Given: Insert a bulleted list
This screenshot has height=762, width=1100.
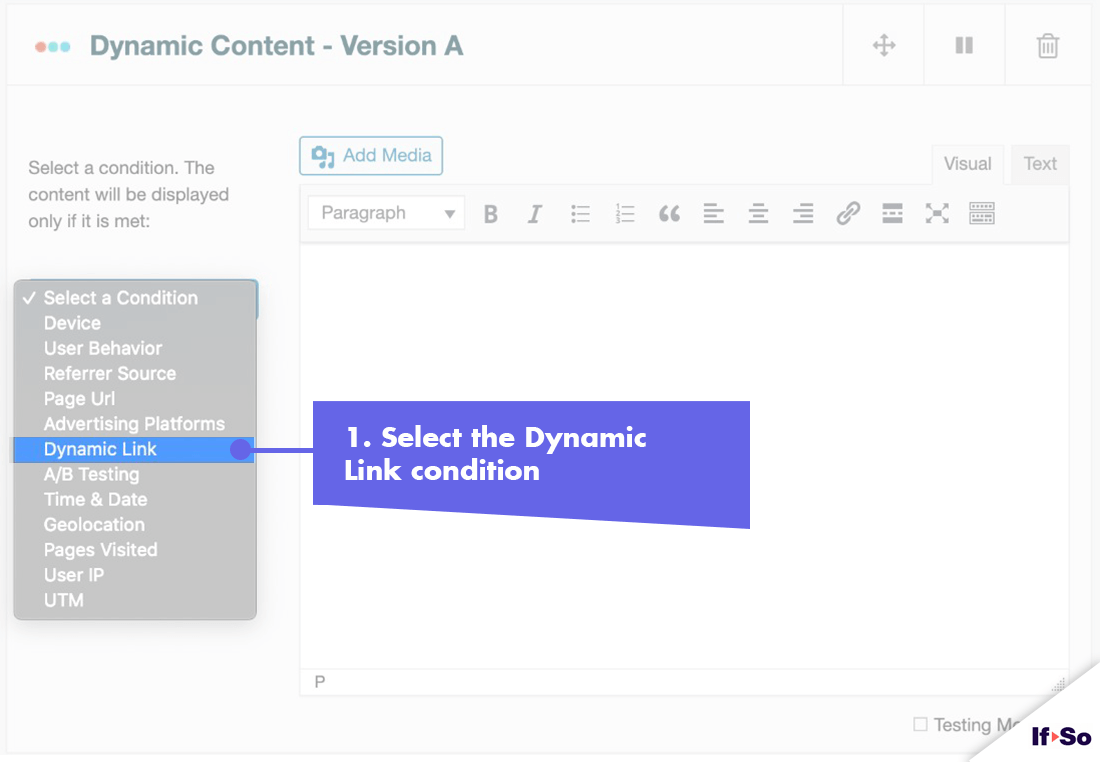Looking at the screenshot, I should 580,213.
